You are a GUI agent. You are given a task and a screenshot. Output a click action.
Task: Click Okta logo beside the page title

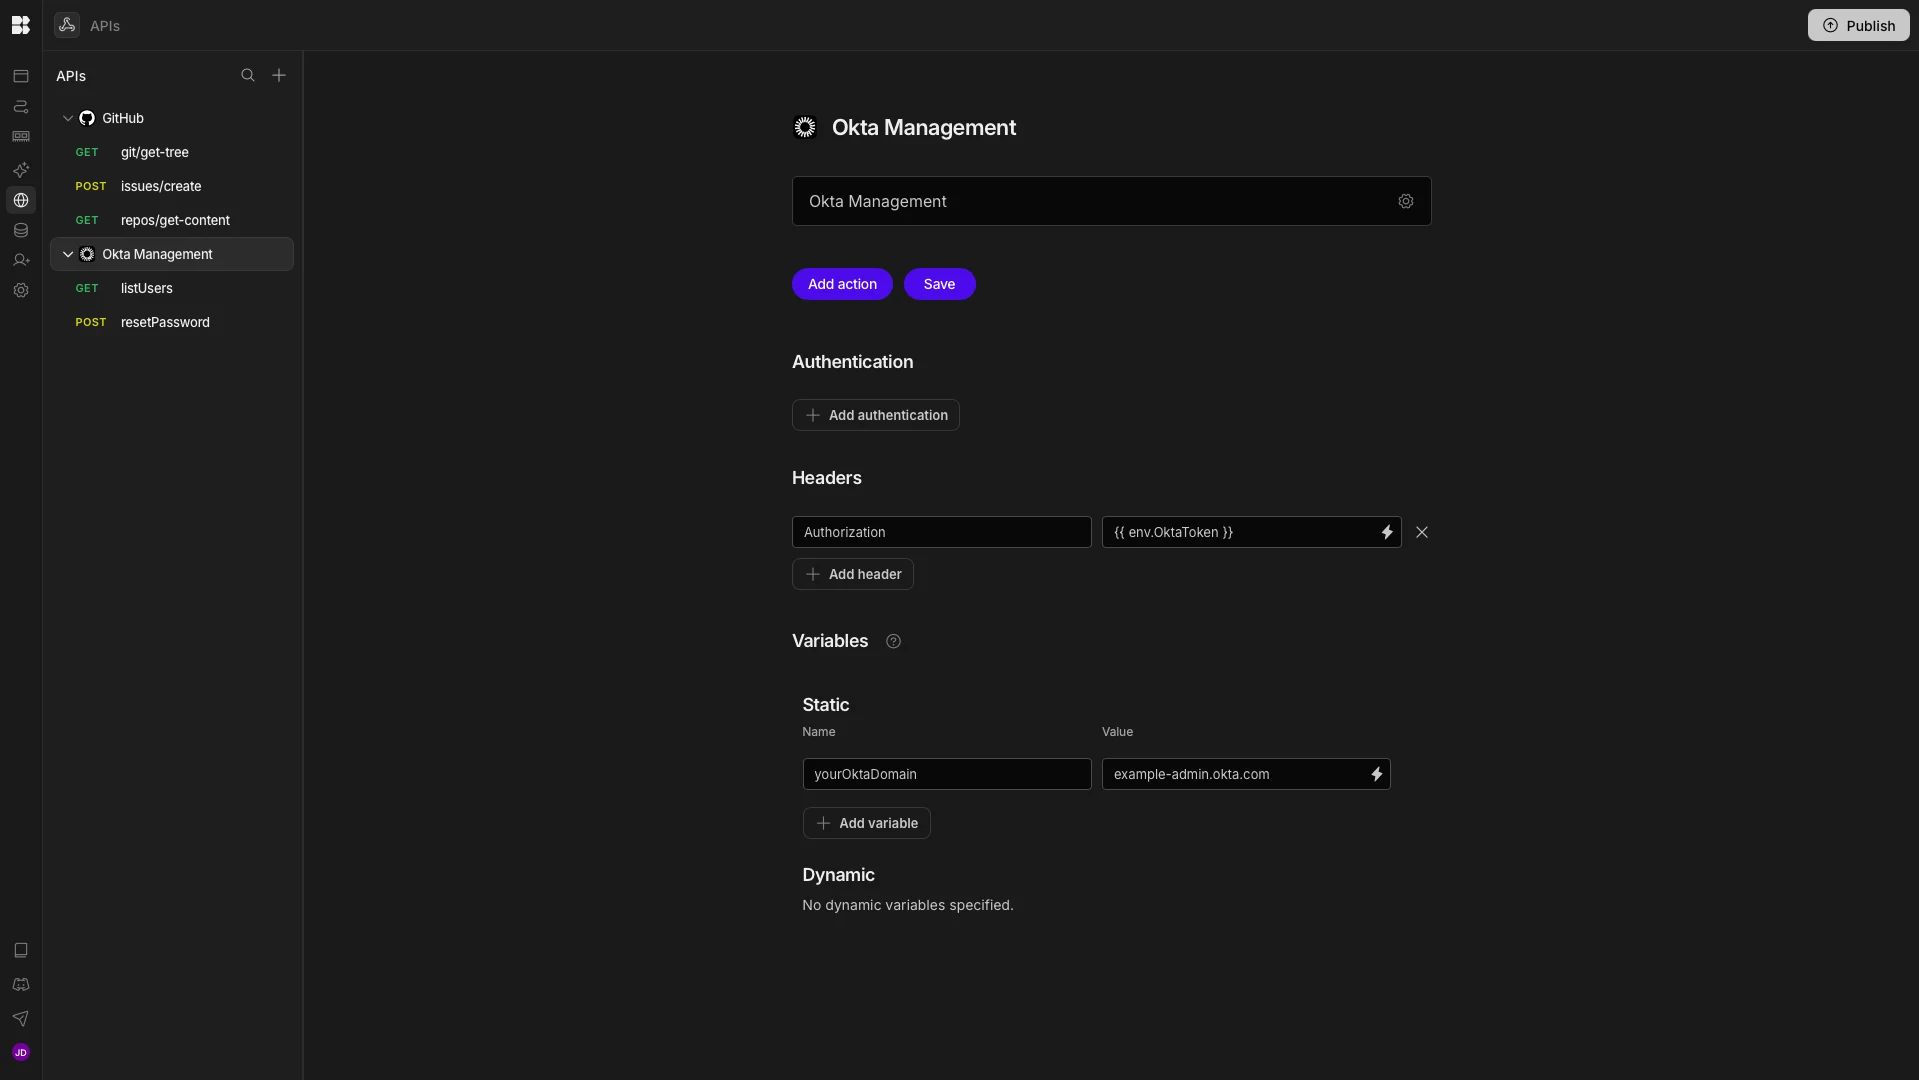[805, 127]
